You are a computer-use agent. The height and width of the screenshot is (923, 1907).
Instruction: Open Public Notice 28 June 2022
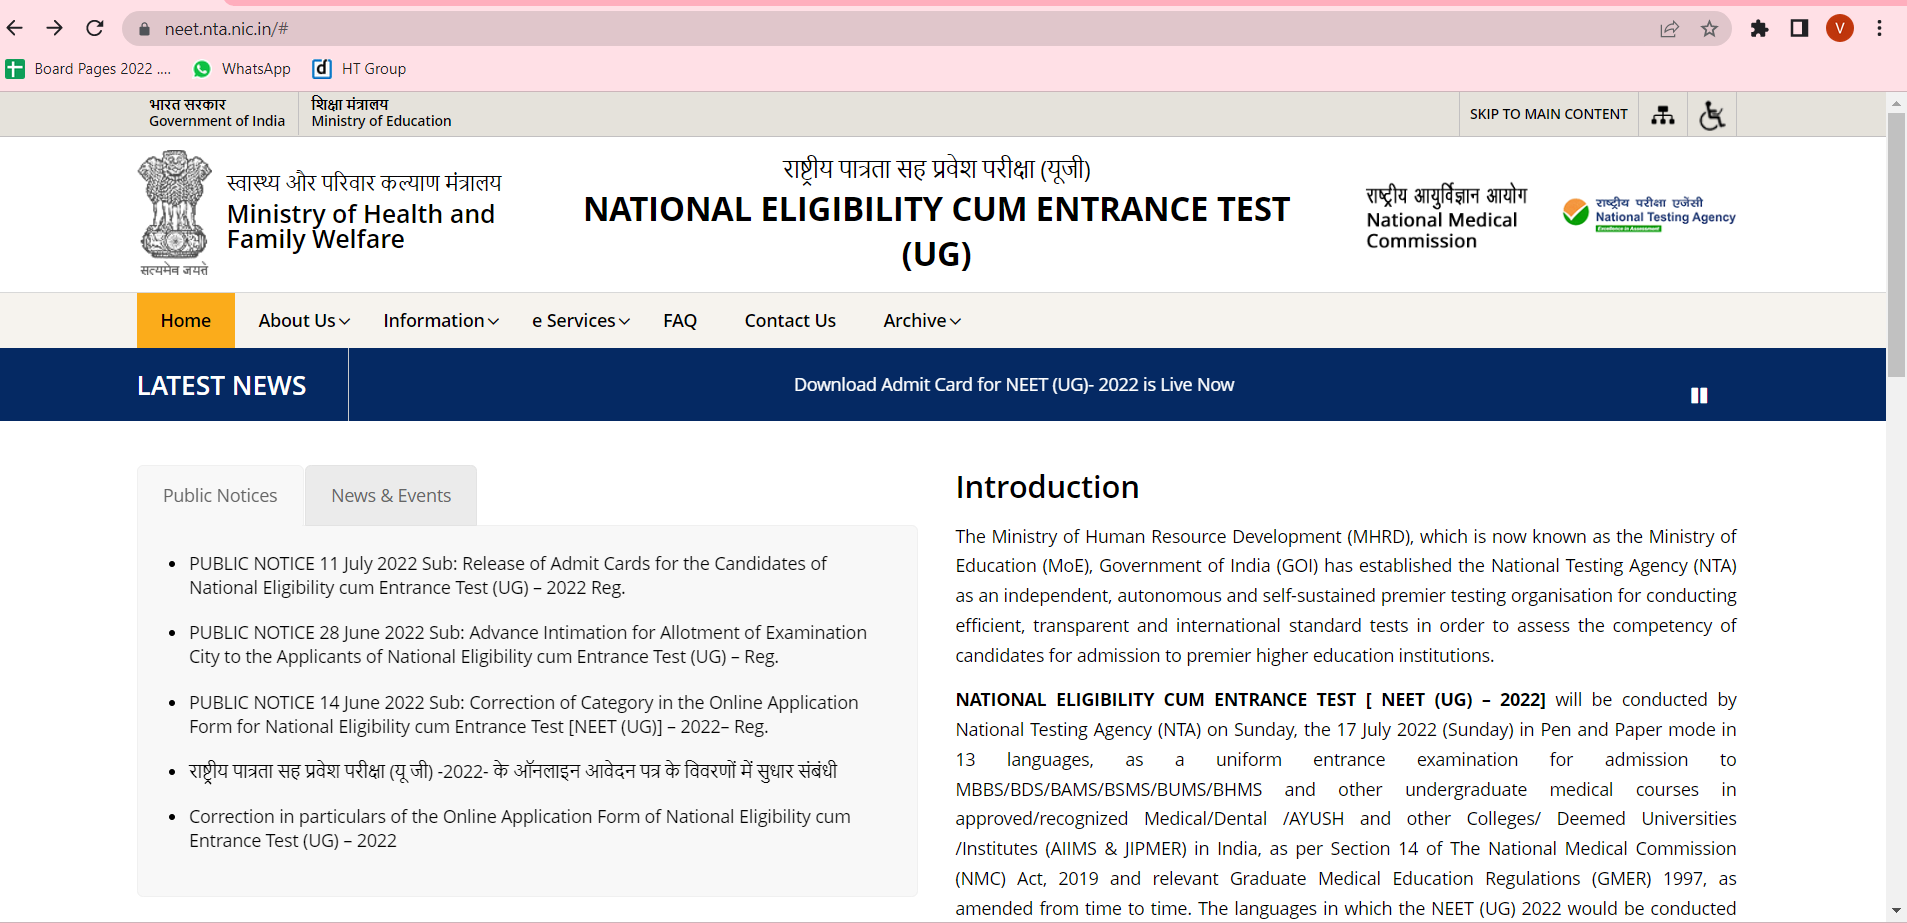pyautogui.click(x=528, y=645)
